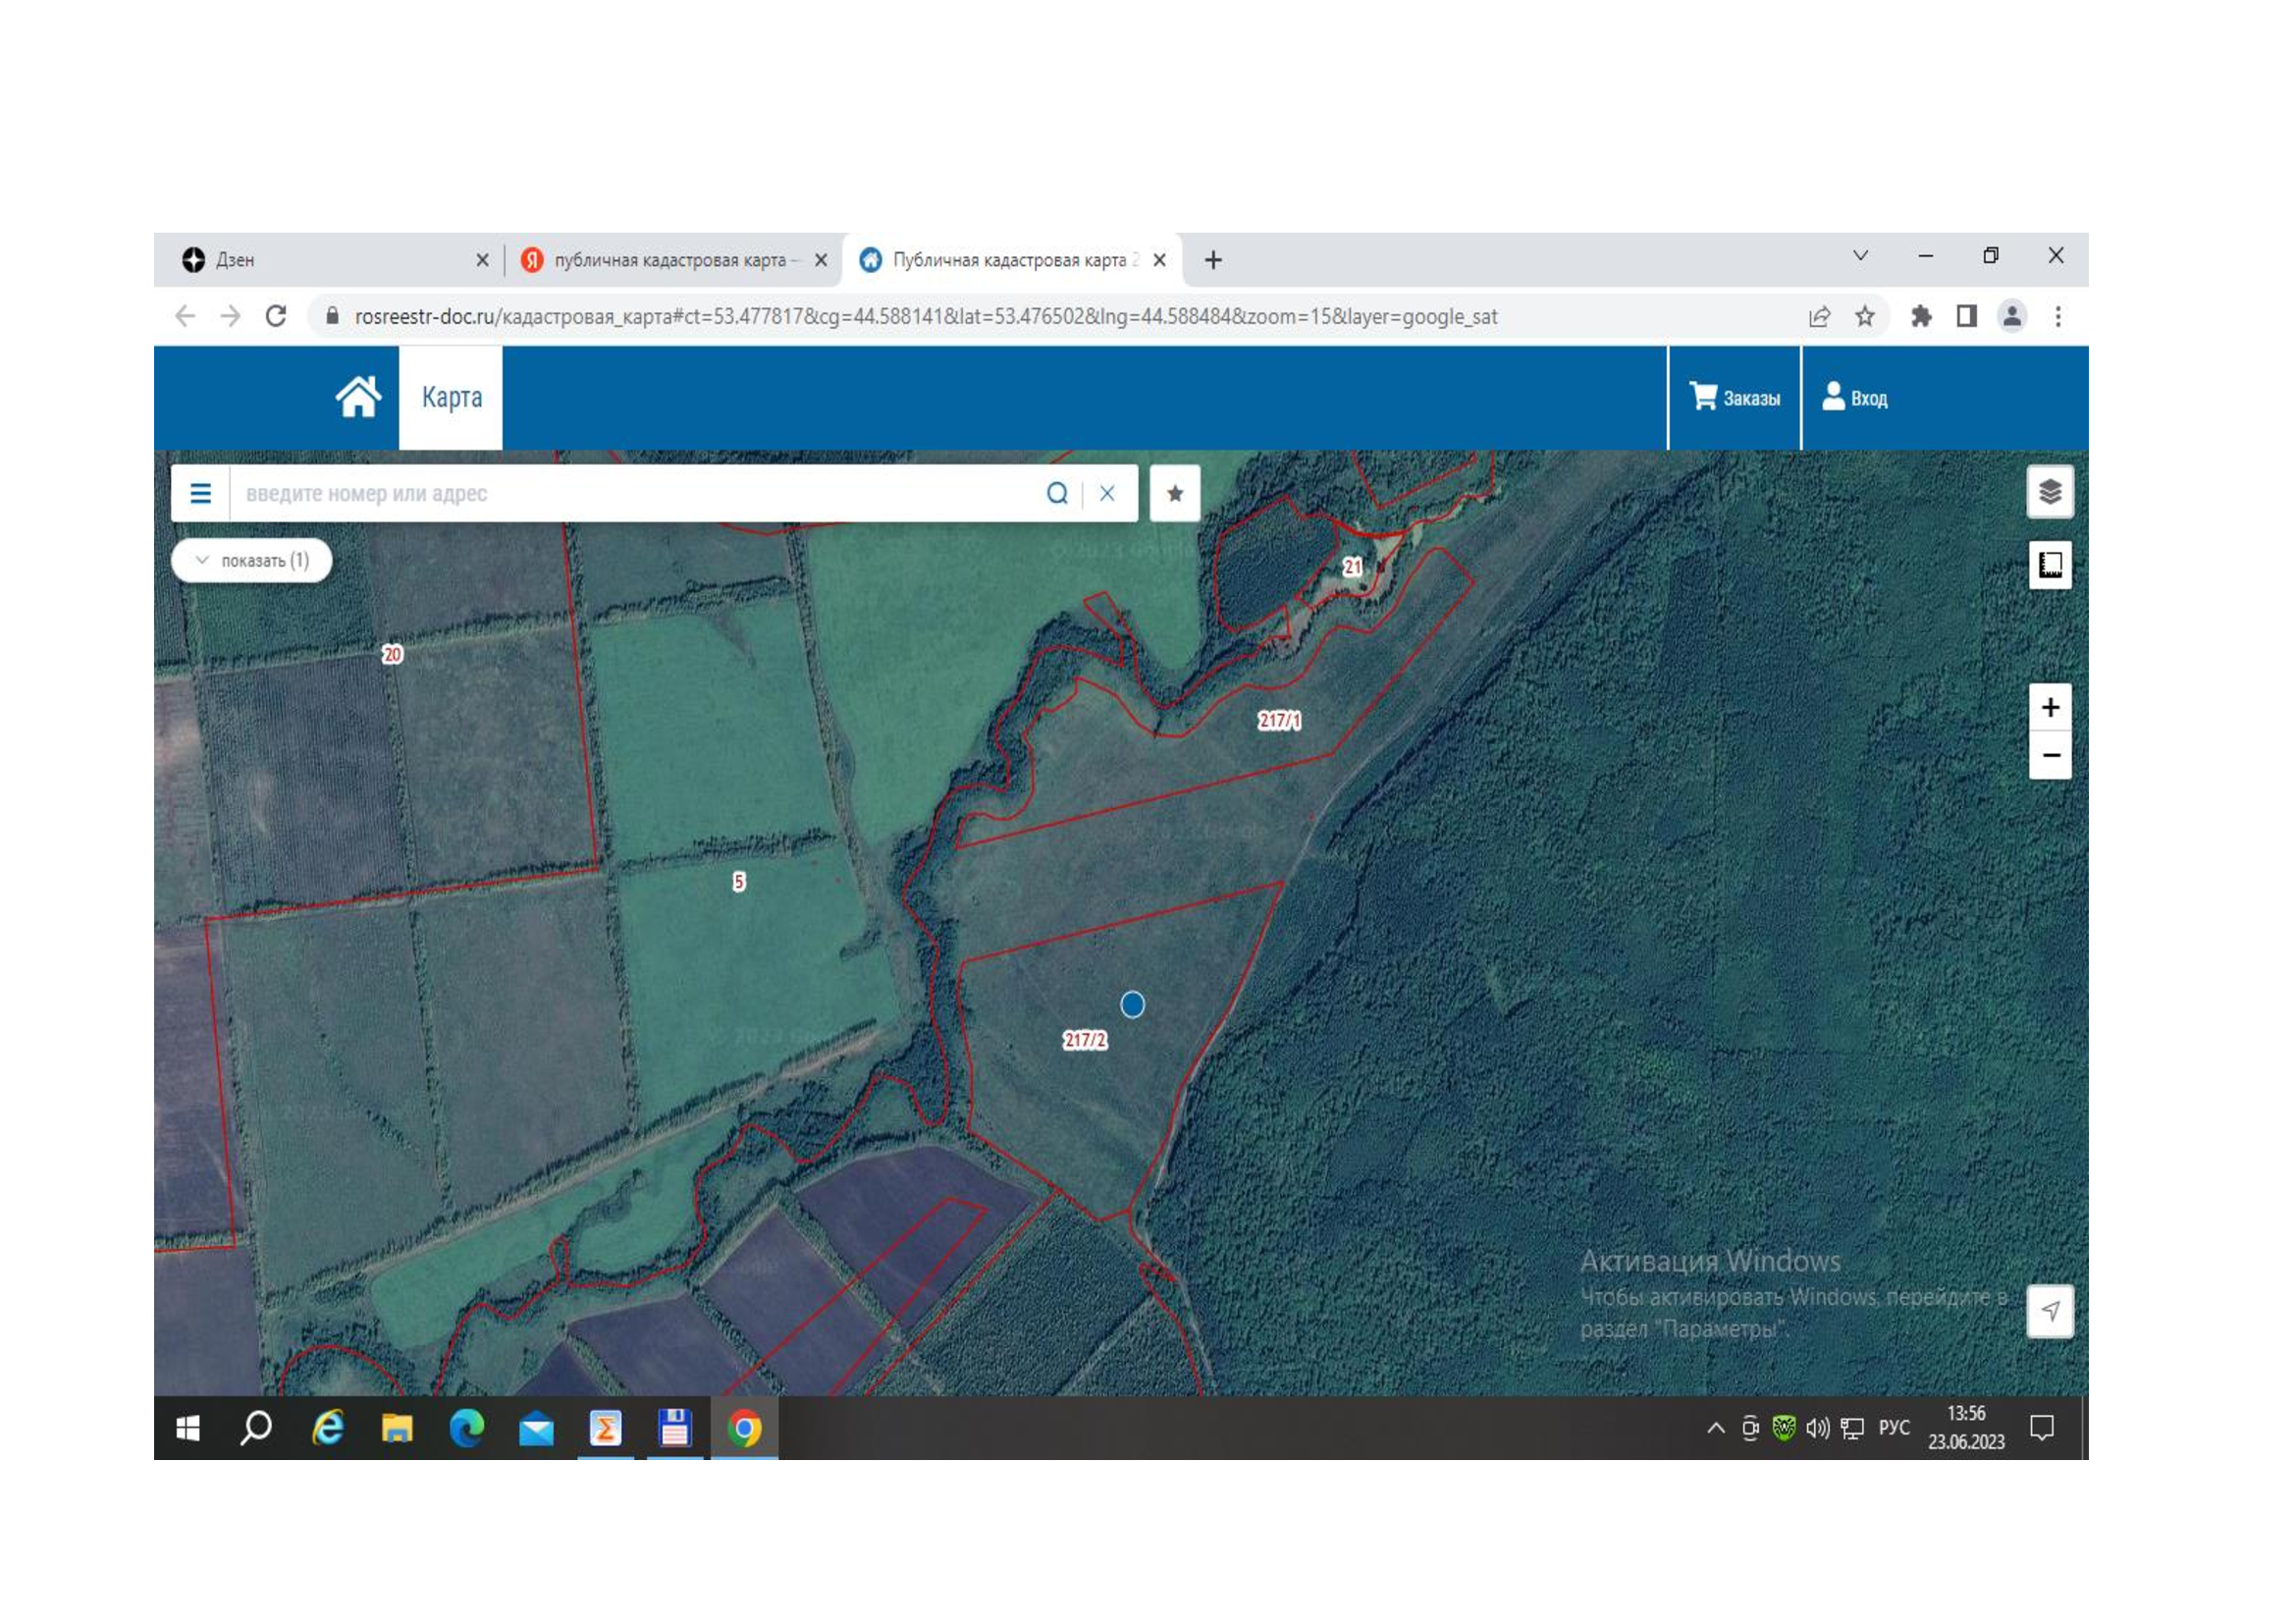Screen dimensions: 2296x1624
Task: Open Chrome profile avatar
Action: pos(2012,317)
